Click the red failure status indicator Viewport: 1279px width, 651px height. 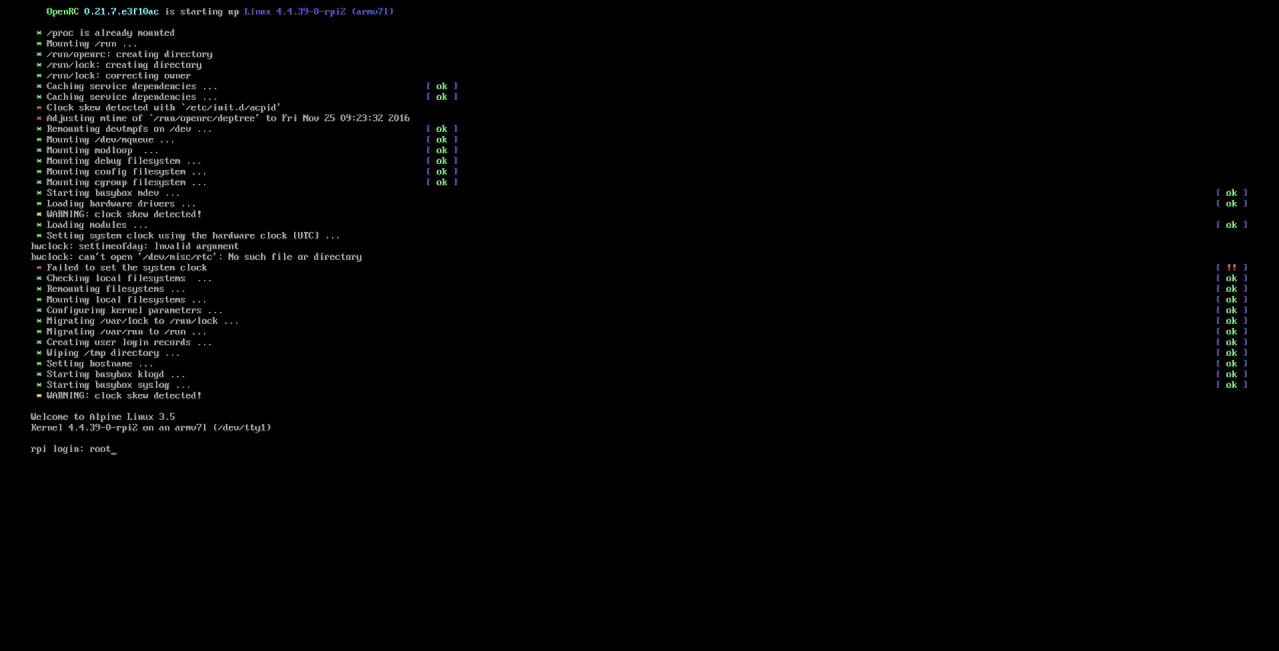tap(1231, 267)
